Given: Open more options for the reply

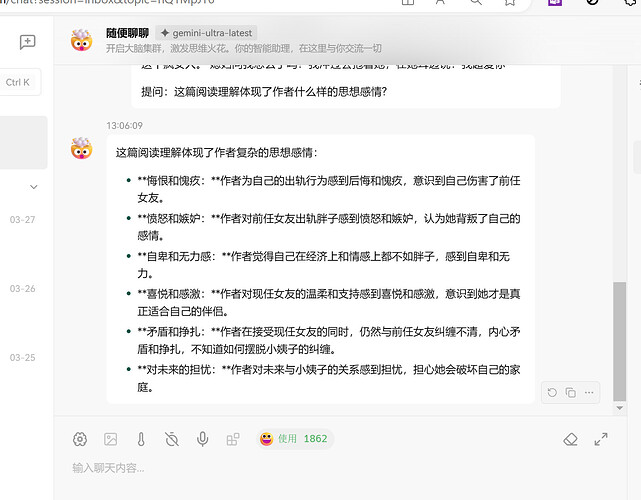Looking at the screenshot, I should (589, 392).
